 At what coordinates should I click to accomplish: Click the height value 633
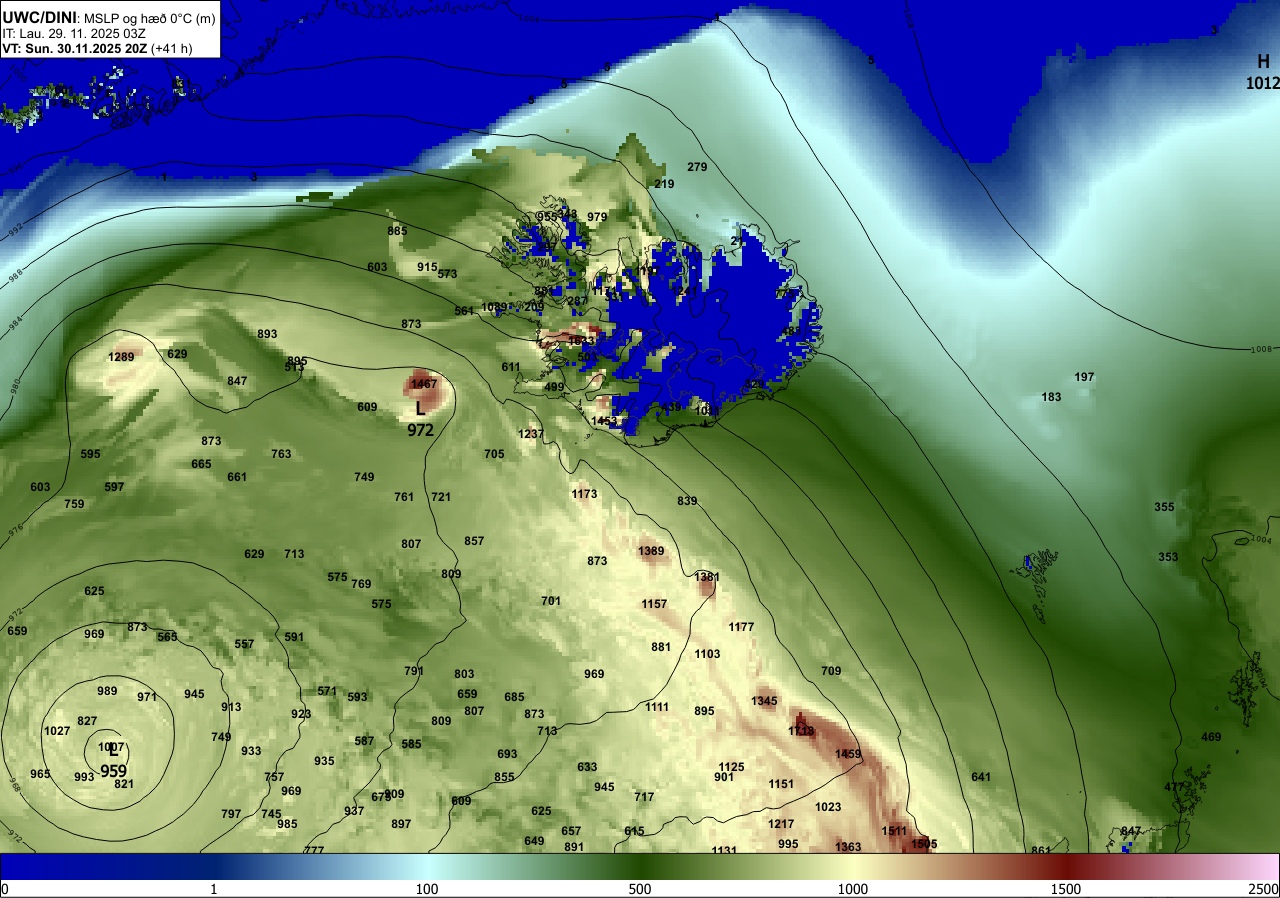[587, 767]
